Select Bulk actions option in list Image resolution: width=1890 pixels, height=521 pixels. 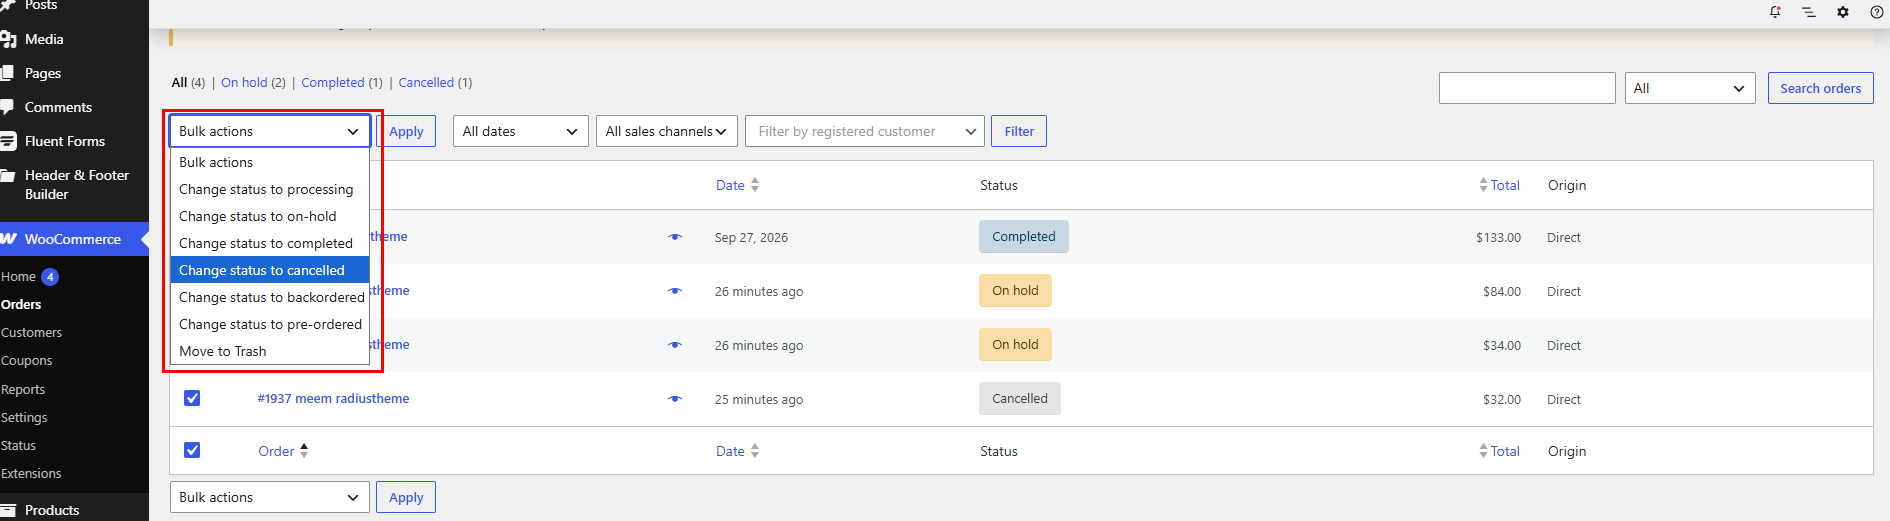[270, 162]
